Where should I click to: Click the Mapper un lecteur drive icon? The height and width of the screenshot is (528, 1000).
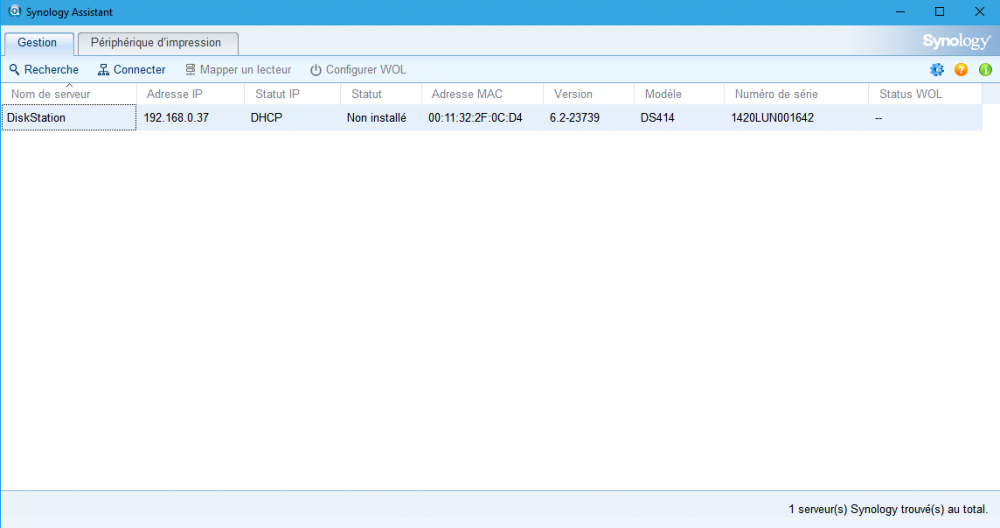189,70
